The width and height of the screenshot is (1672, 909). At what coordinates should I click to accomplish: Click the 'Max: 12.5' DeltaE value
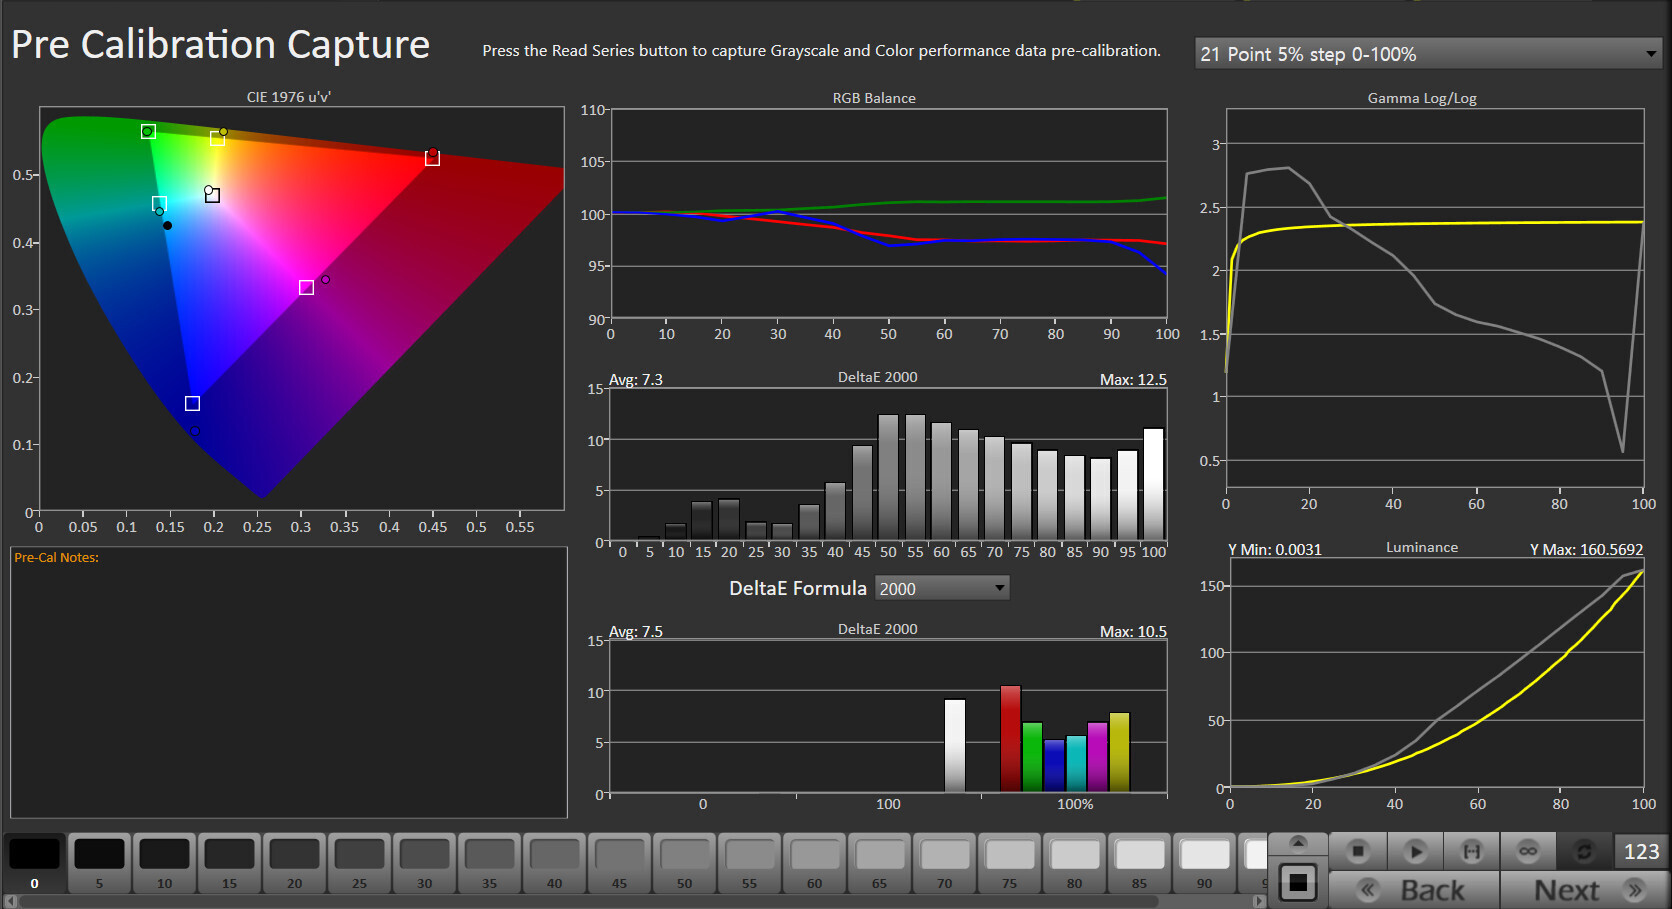click(x=1133, y=380)
